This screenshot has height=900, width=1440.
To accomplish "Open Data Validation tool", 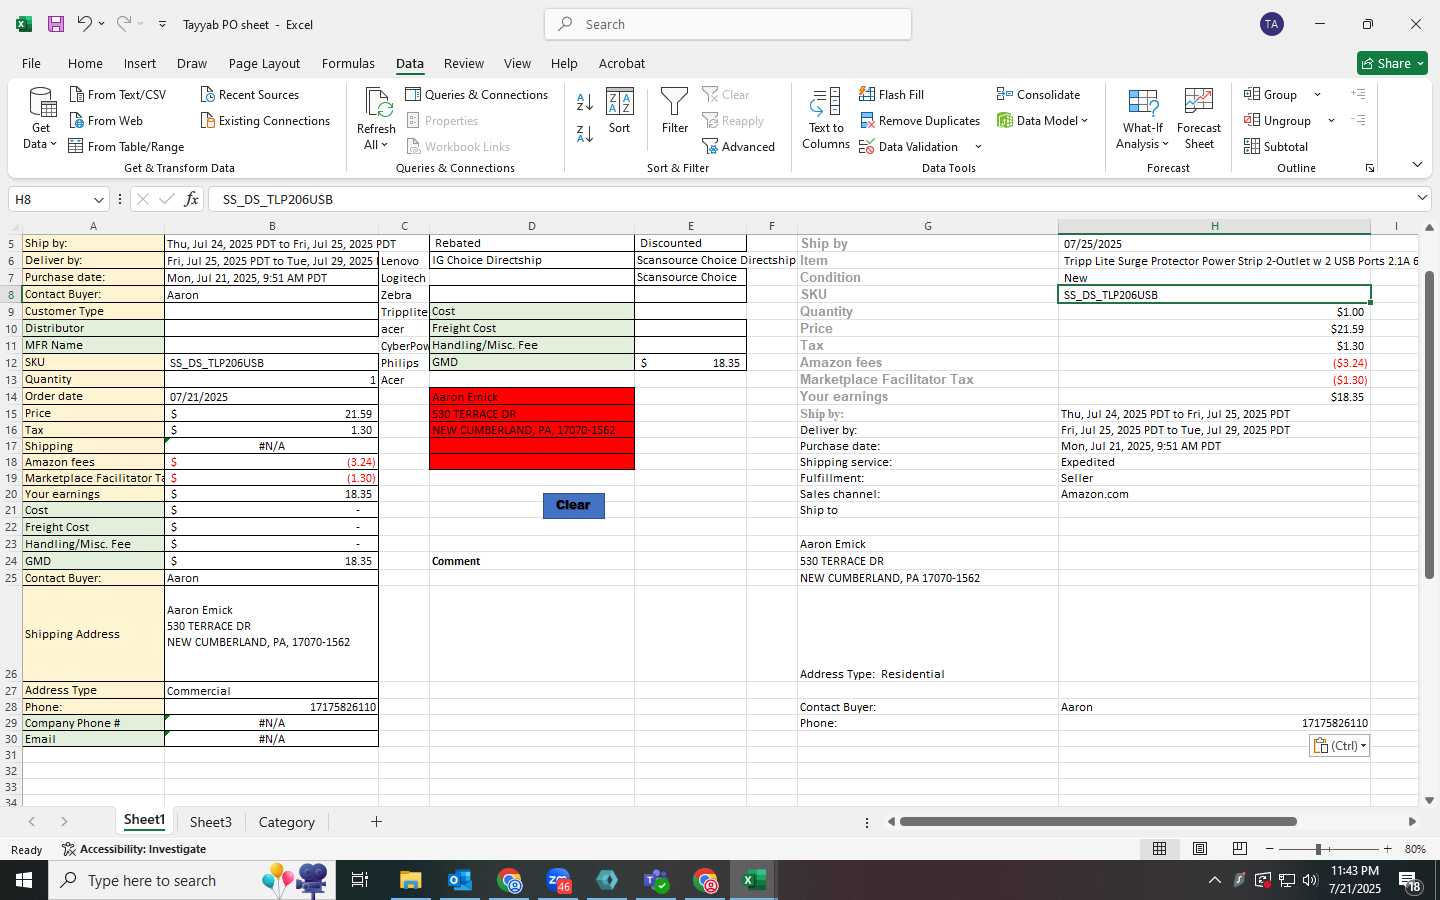I will click(x=908, y=147).
